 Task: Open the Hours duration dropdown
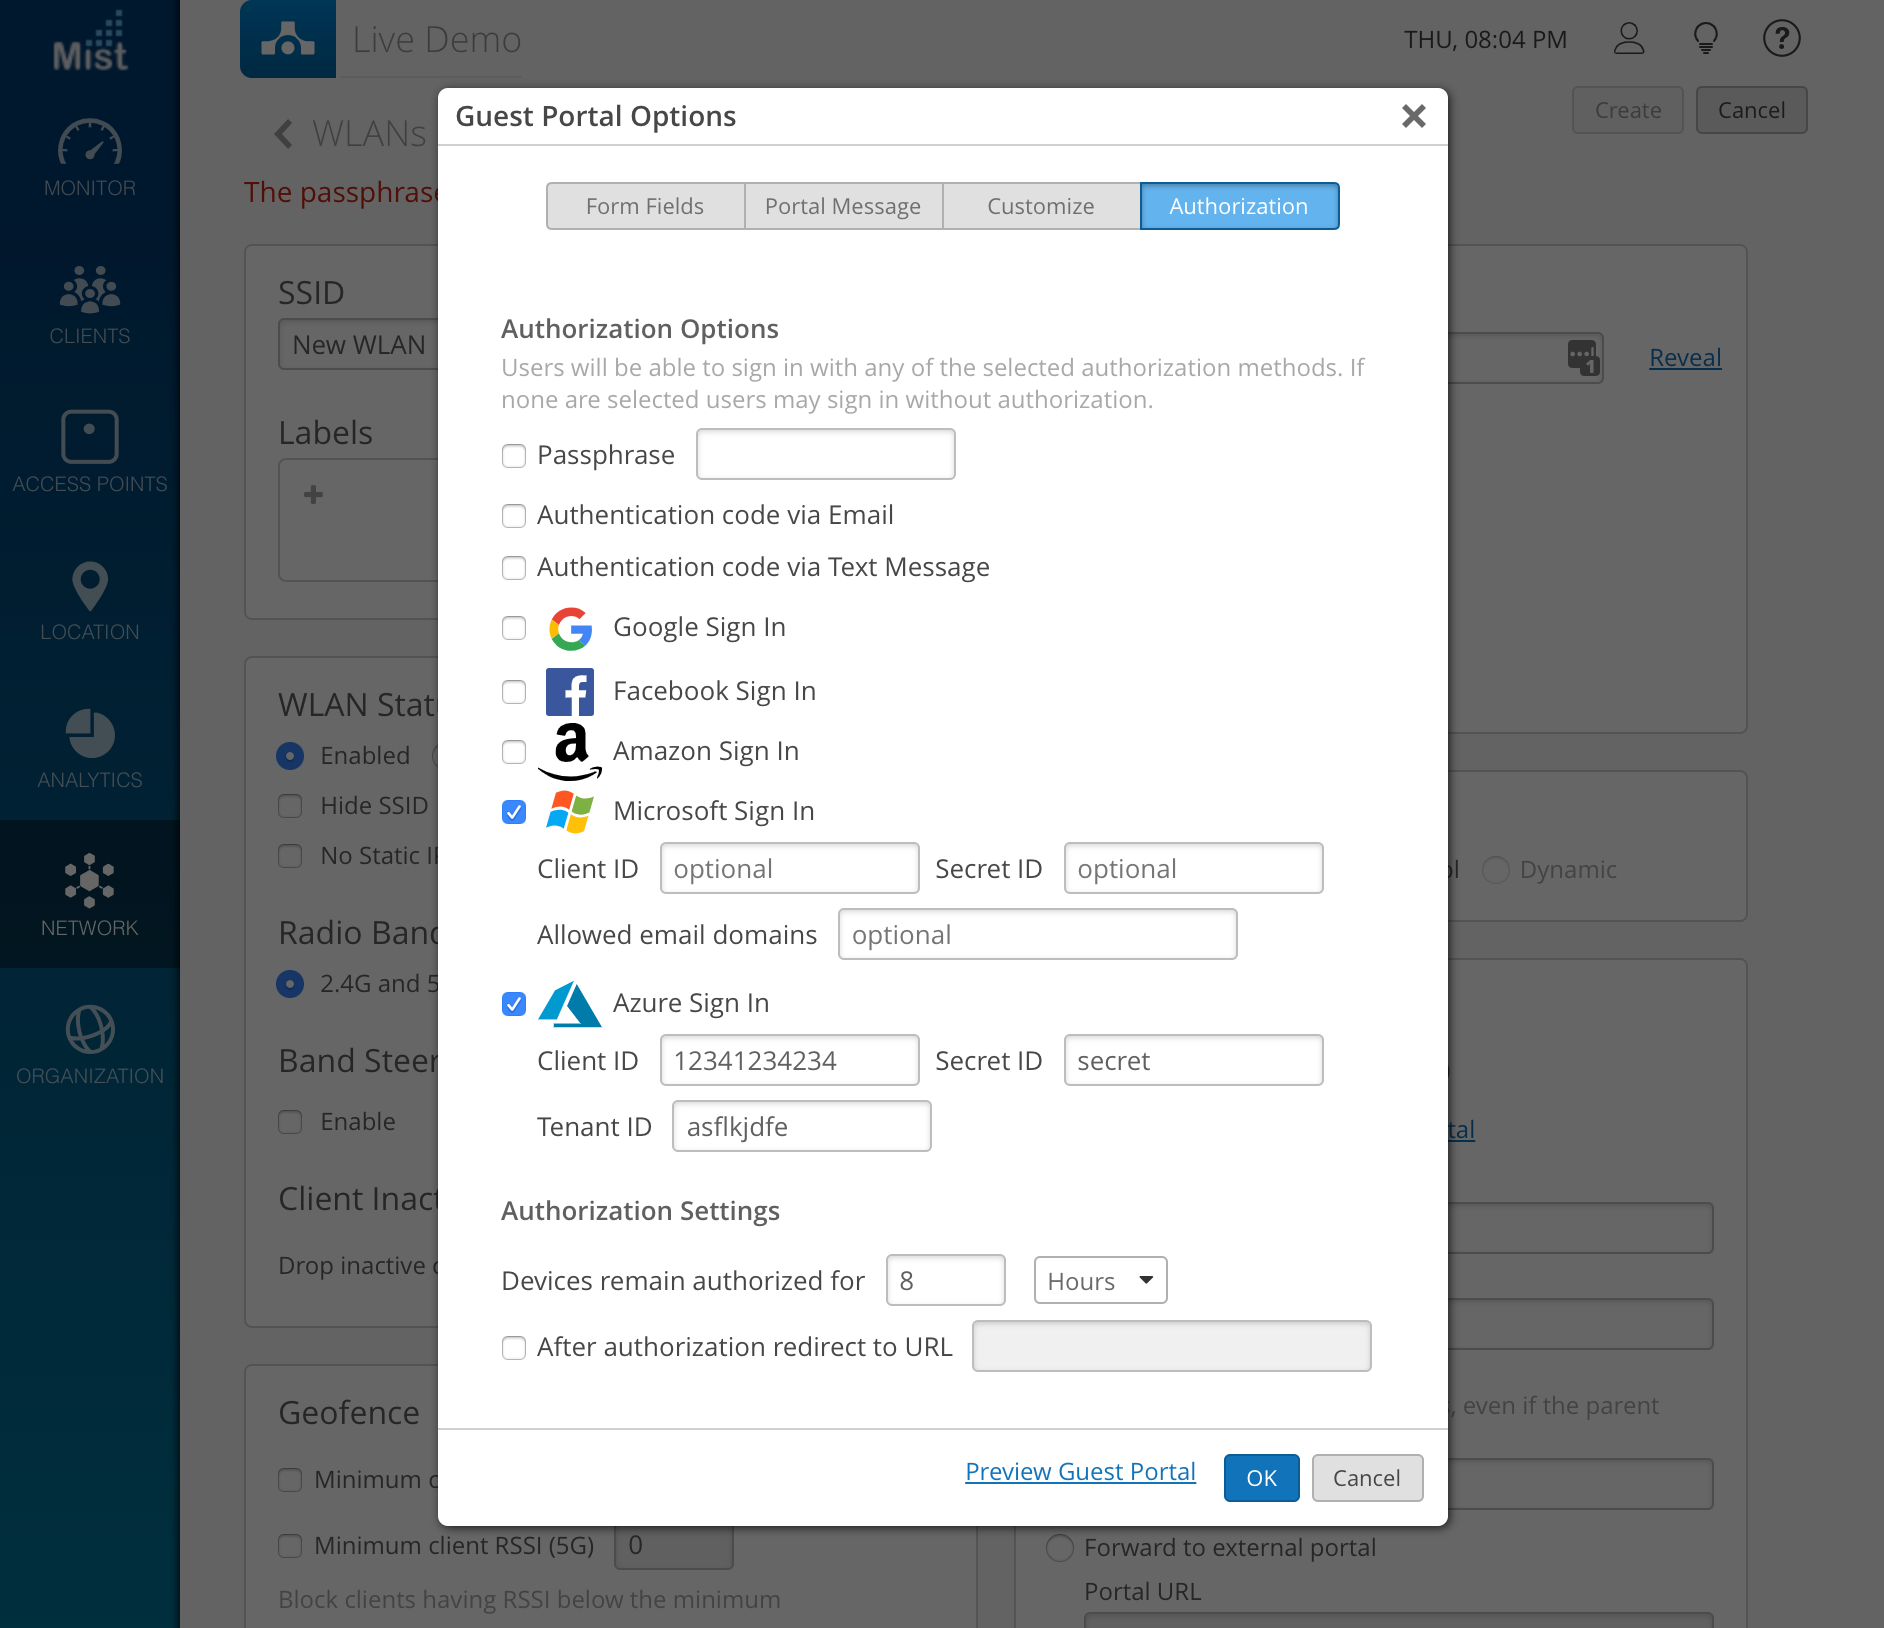coord(1100,1281)
